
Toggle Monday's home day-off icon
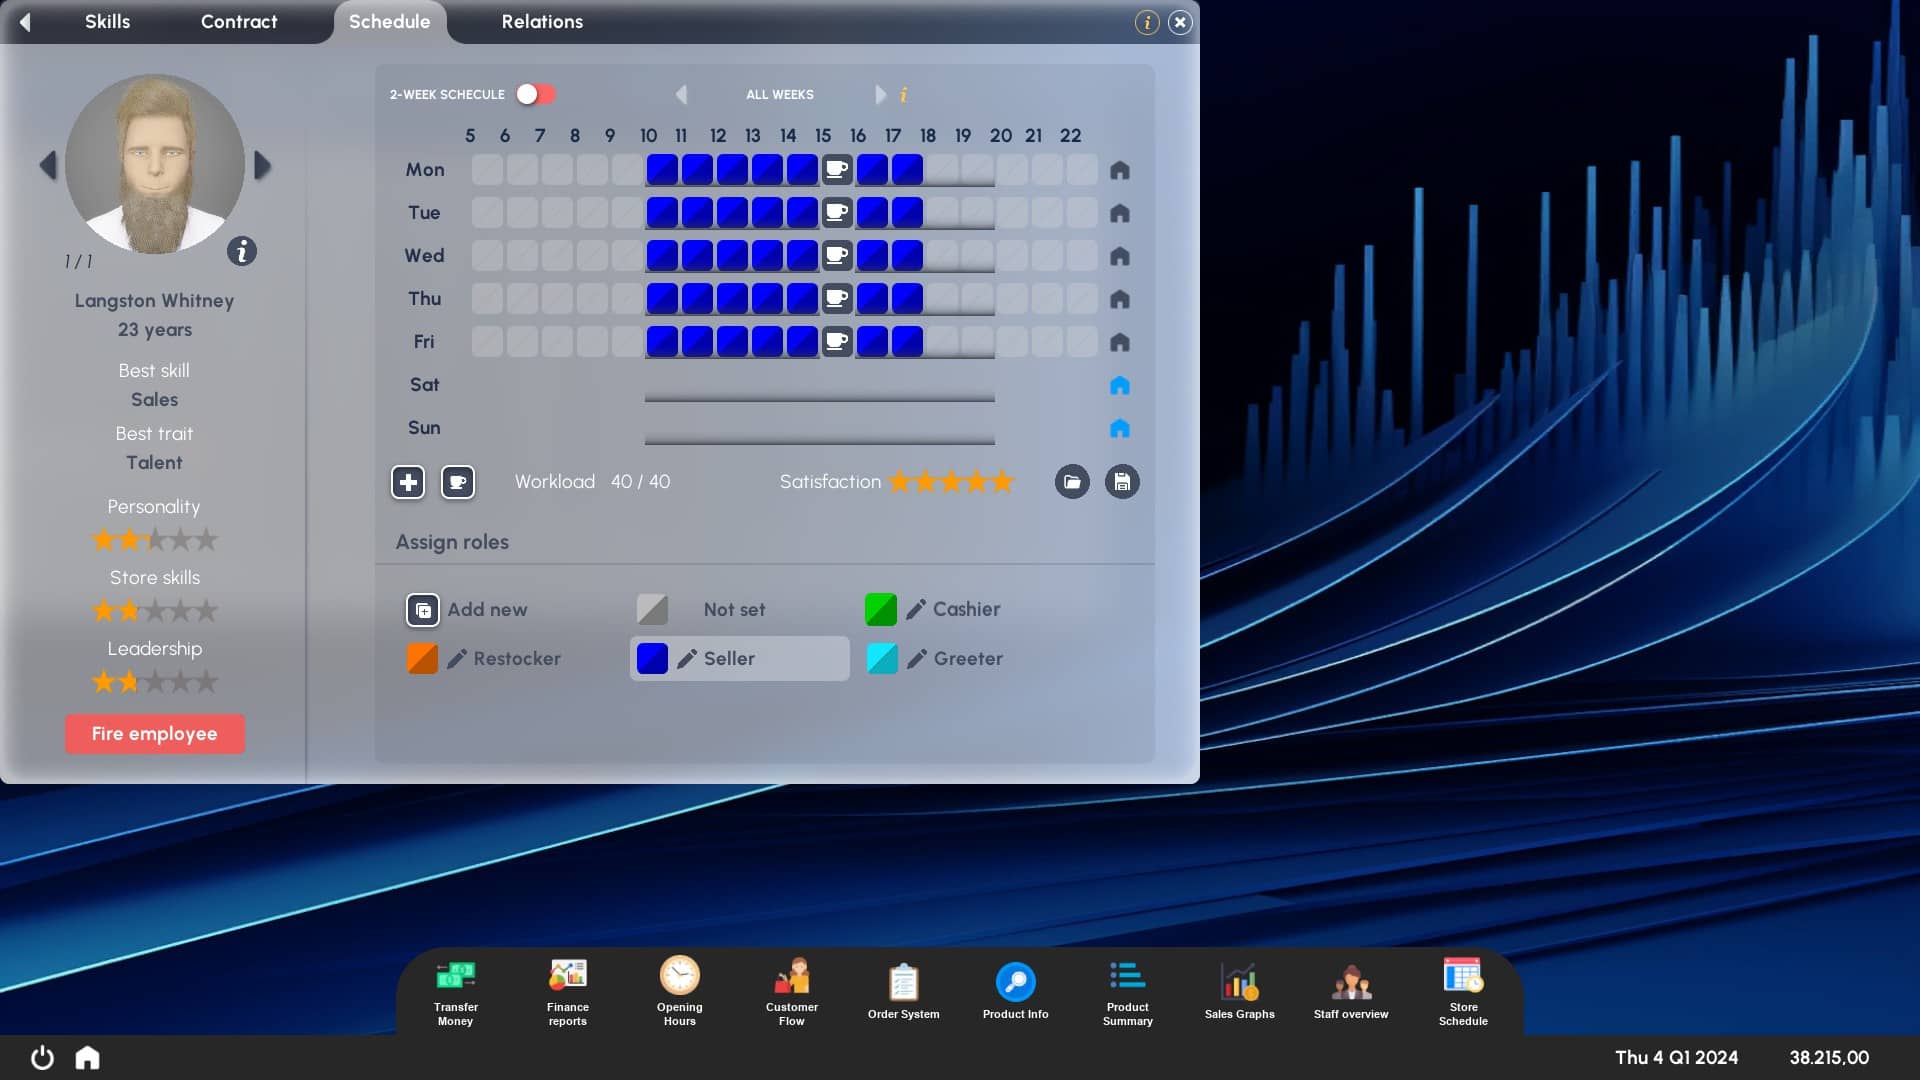point(1120,170)
